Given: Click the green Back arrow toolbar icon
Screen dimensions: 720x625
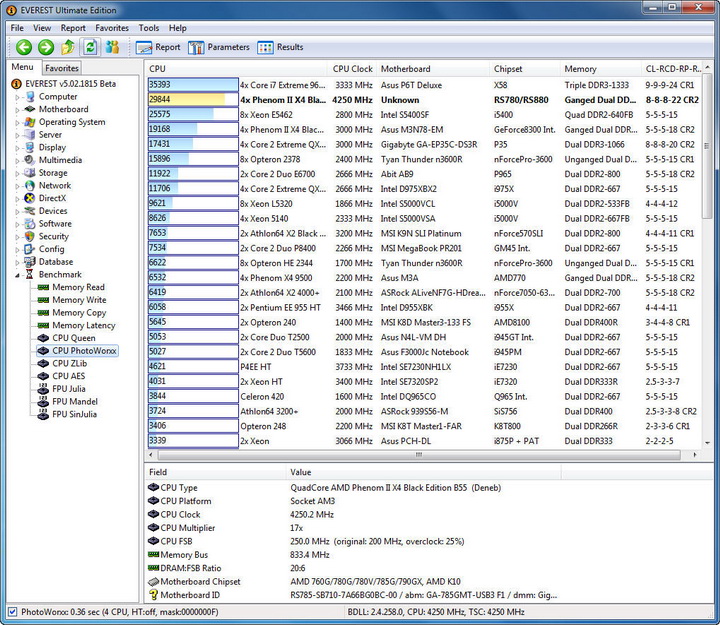Looking at the screenshot, I should [x=23, y=47].
